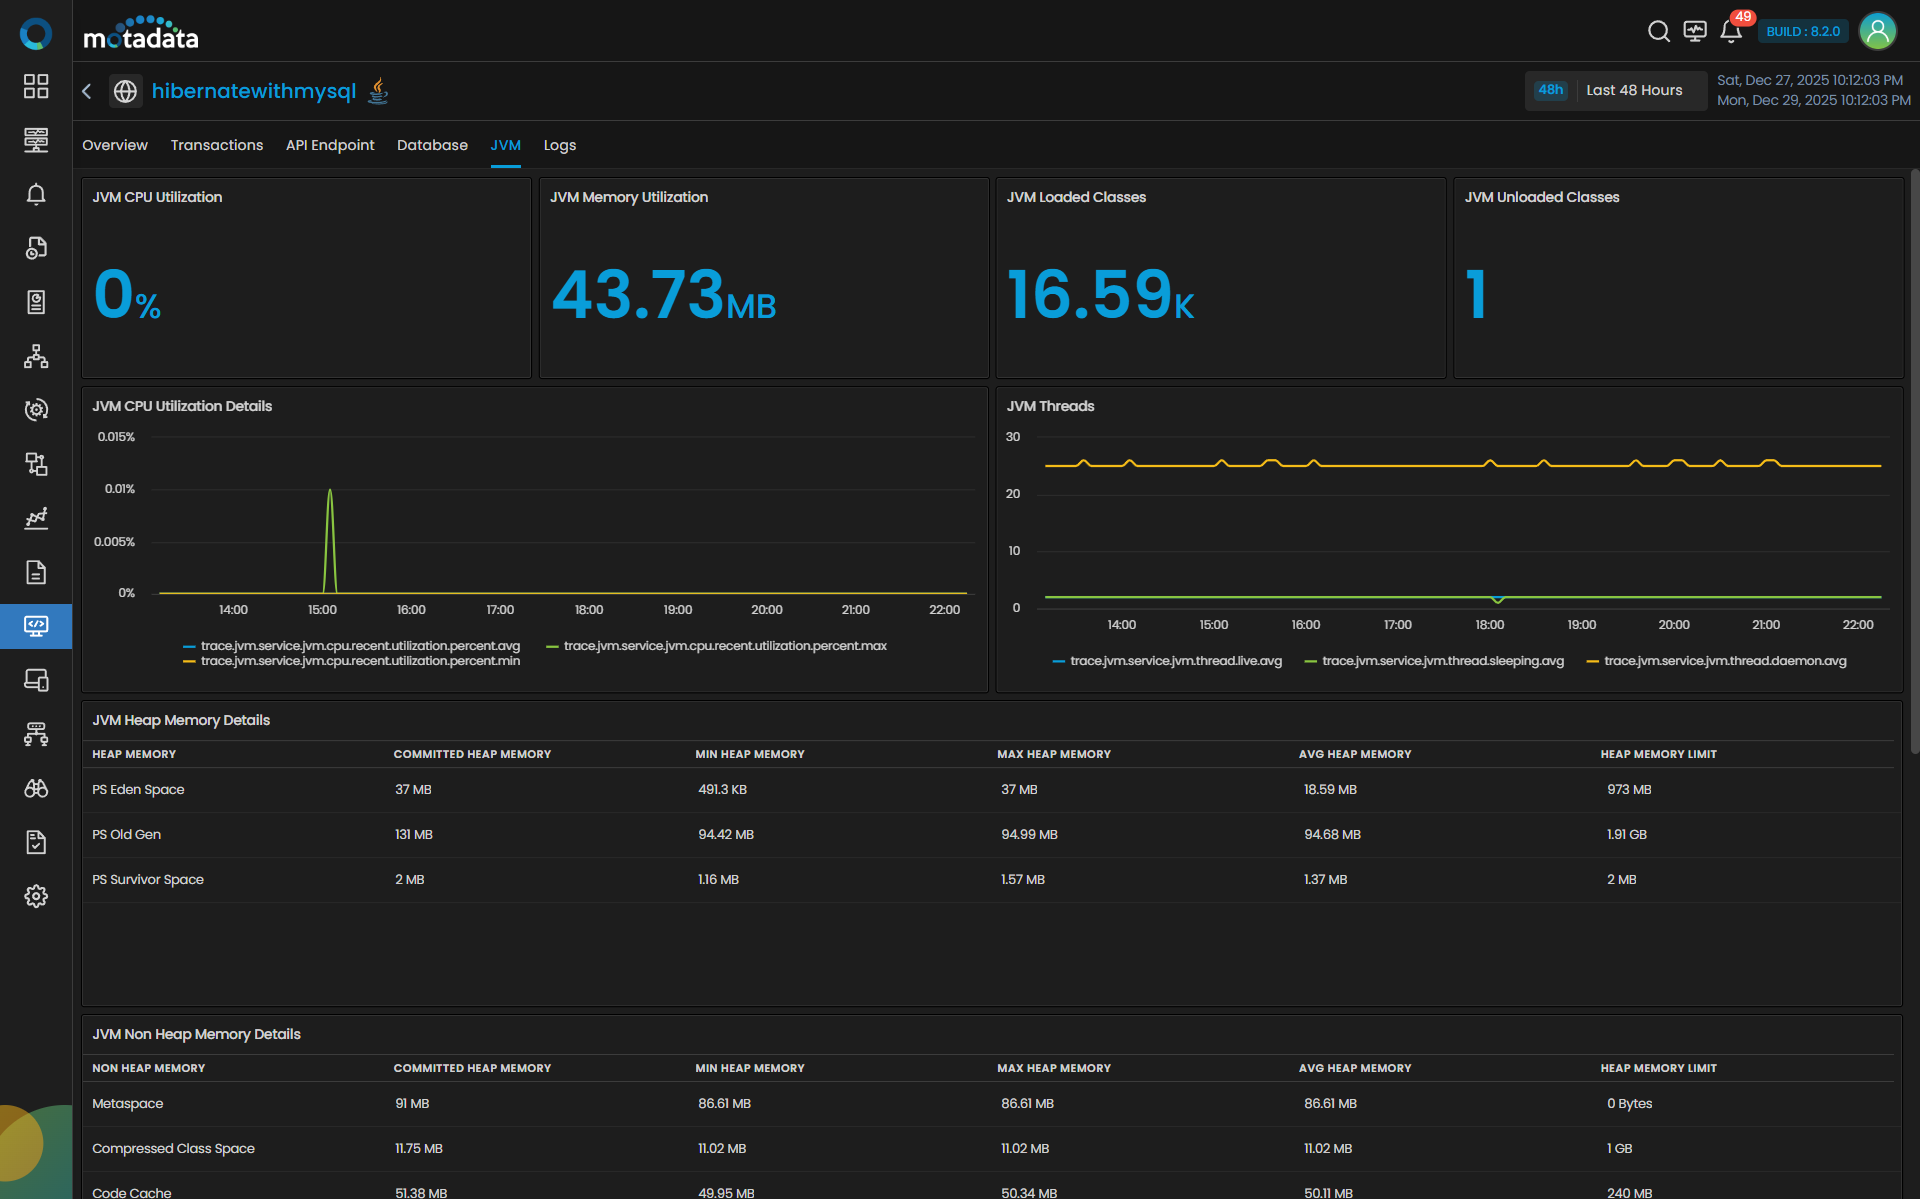Open the Logs tab
Image resolution: width=1920 pixels, height=1199 pixels.
click(559, 145)
